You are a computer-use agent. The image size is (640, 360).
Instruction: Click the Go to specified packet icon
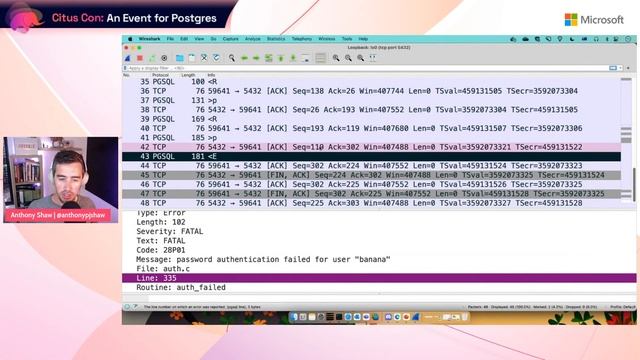point(268,58)
